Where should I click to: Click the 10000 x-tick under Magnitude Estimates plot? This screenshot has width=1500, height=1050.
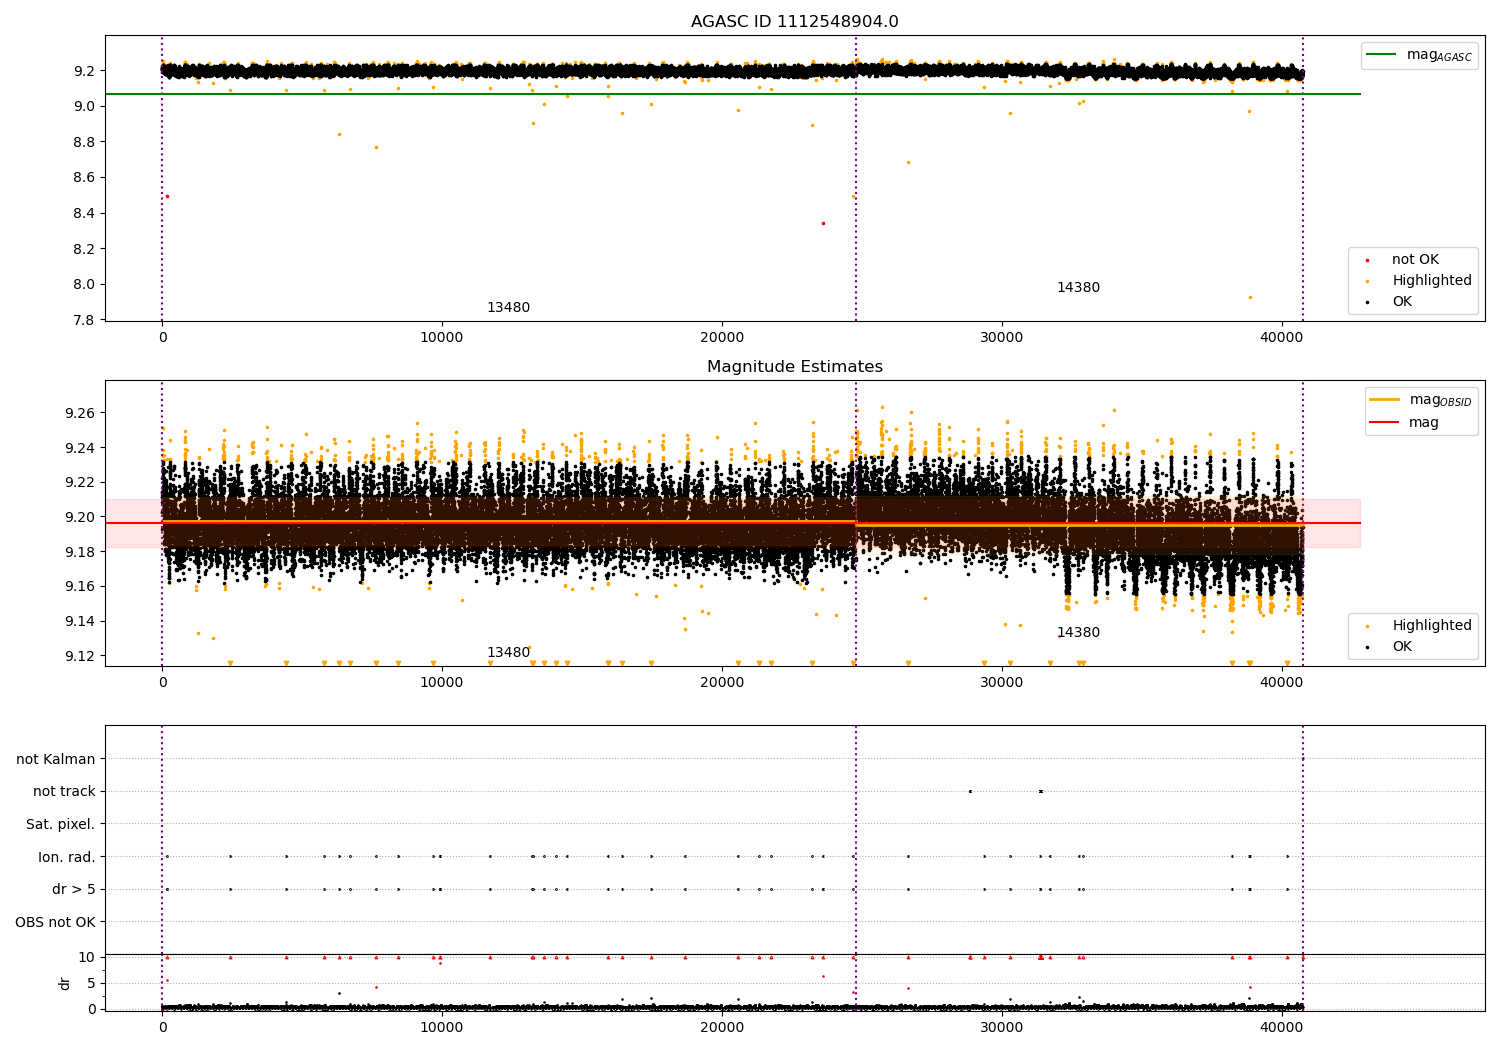point(442,683)
